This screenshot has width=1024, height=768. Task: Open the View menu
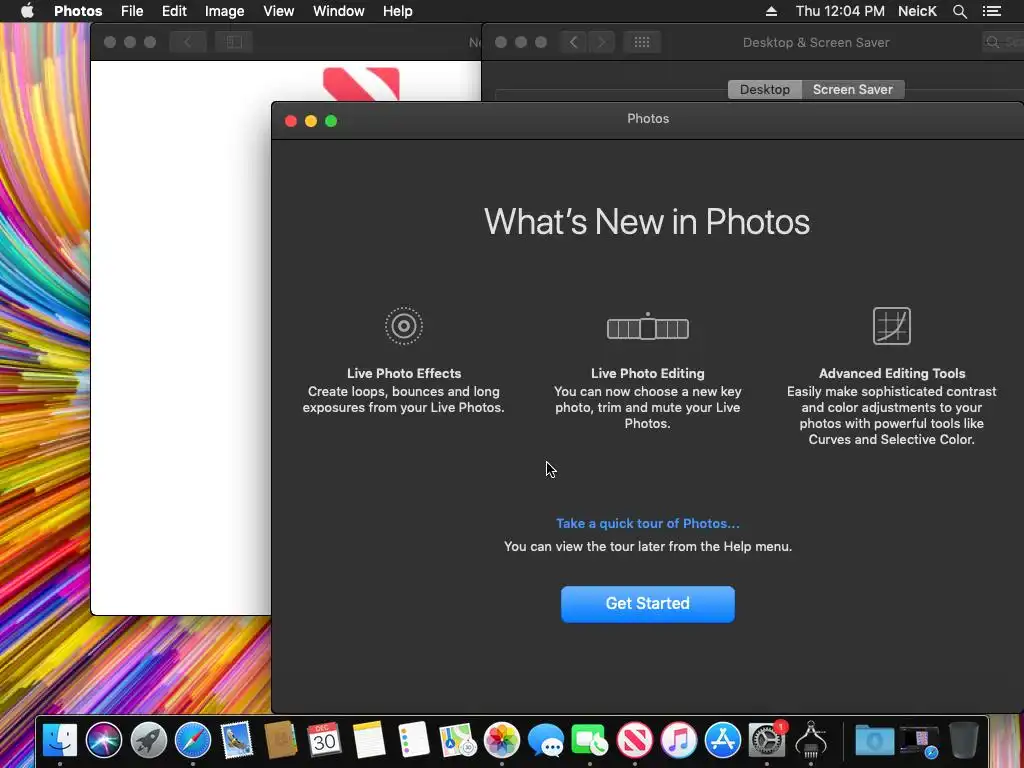pos(278,11)
